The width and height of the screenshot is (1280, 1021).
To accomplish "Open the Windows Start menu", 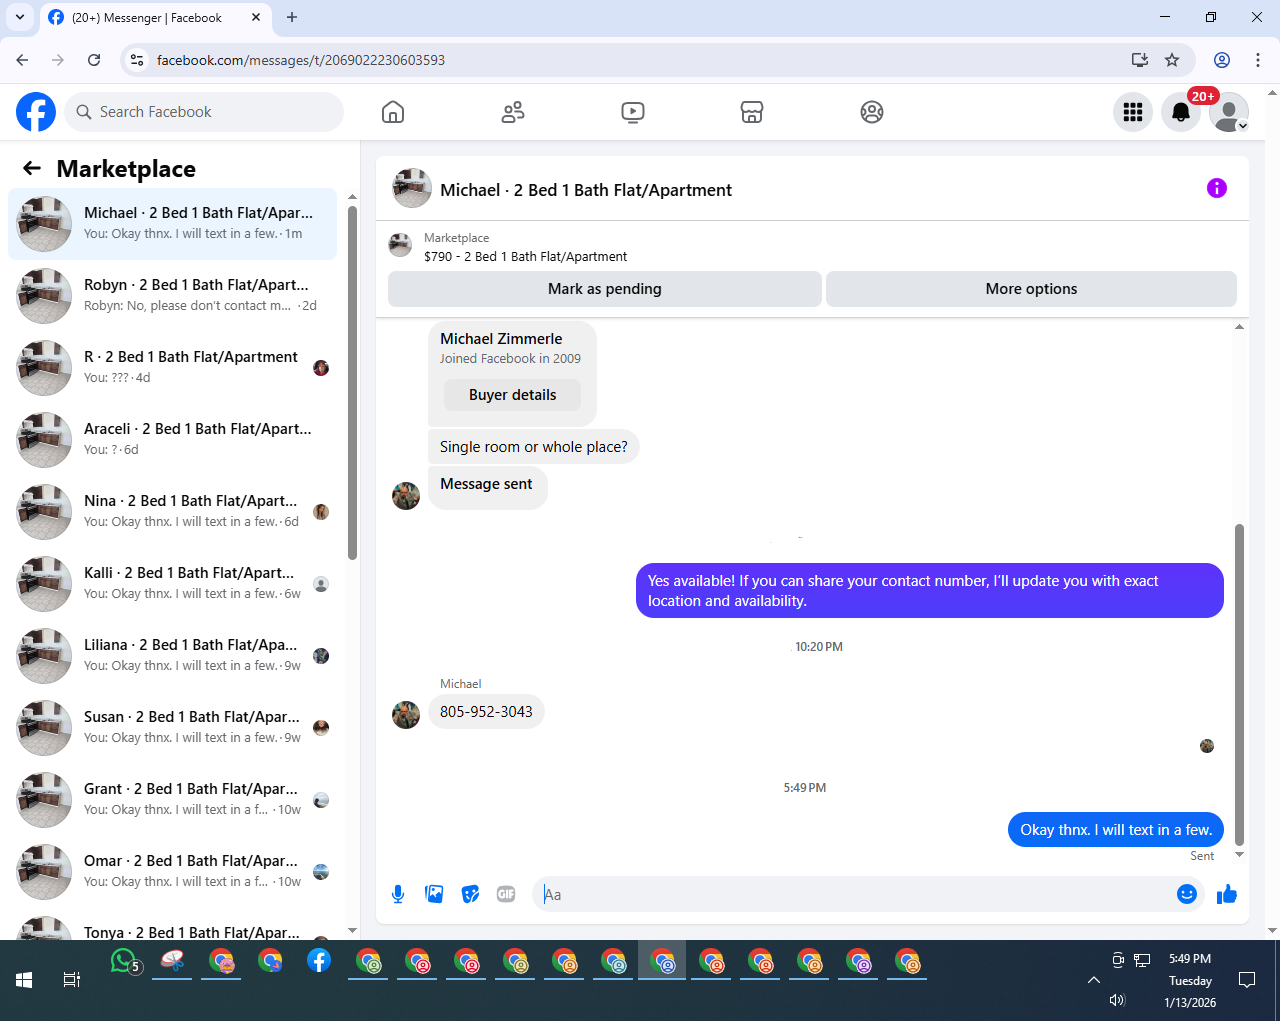I will tap(24, 980).
